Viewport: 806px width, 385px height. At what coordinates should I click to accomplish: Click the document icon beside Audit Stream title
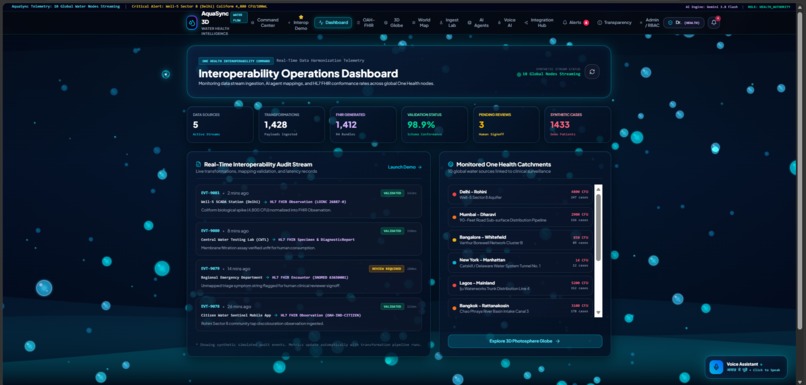pos(198,164)
